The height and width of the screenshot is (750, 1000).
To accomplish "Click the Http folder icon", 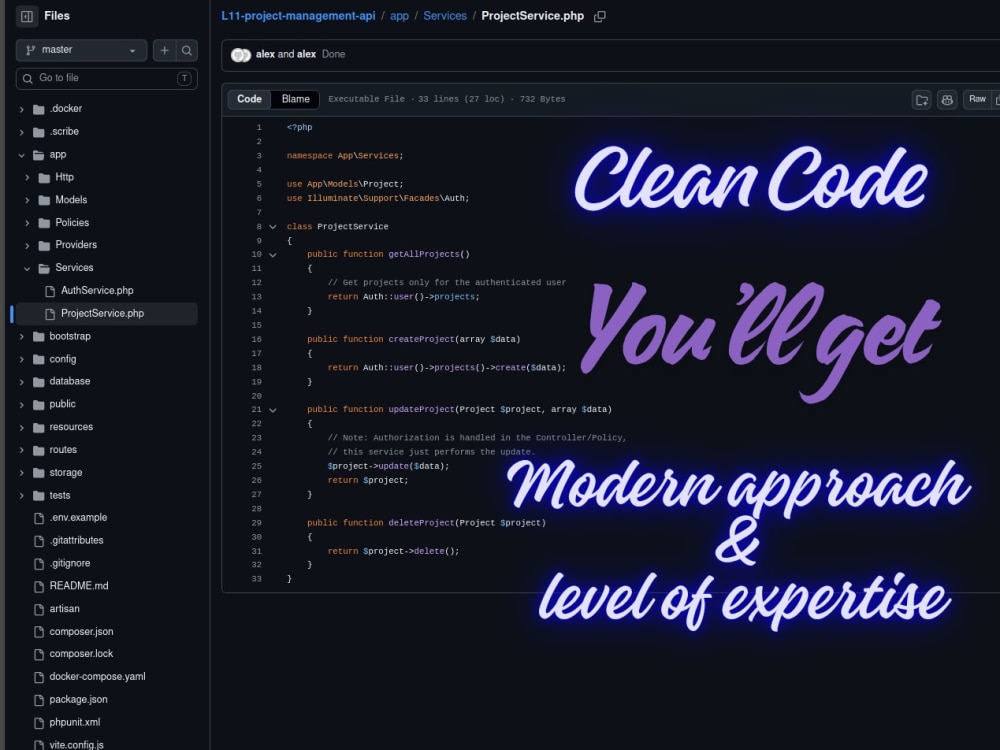I will [44, 177].
